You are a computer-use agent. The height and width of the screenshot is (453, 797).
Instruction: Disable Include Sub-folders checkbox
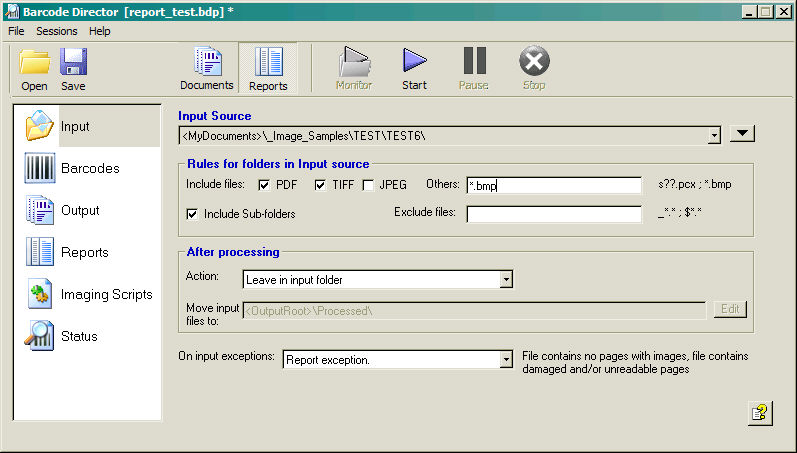point(193,213)
